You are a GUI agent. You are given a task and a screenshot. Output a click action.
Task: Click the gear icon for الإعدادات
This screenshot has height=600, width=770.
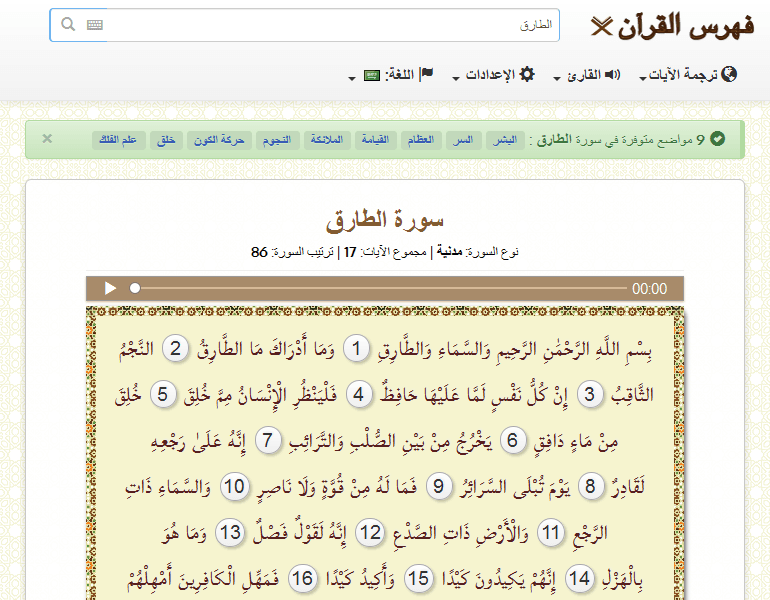(527, 74)
